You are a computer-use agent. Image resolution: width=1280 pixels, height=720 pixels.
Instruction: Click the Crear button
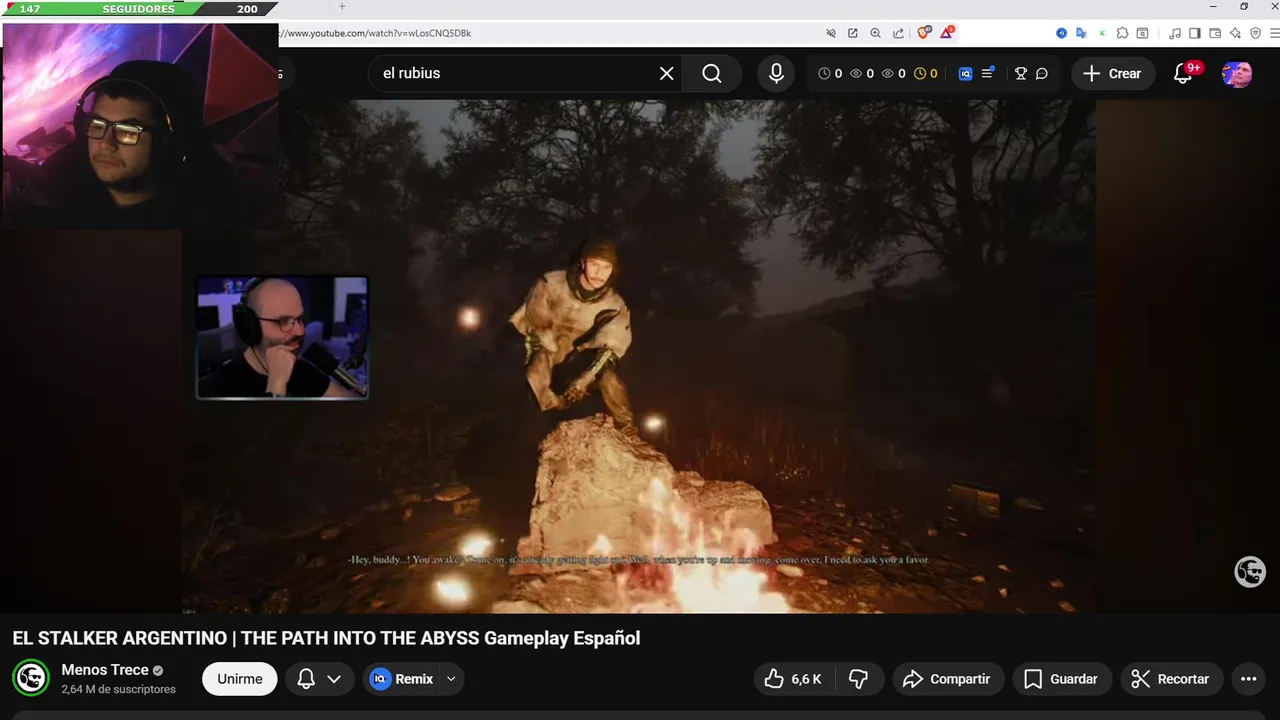click(x=1112, y=73)
